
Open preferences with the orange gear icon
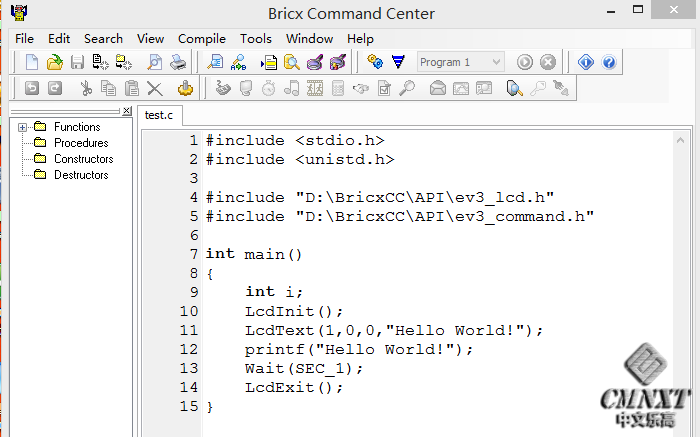185,88
